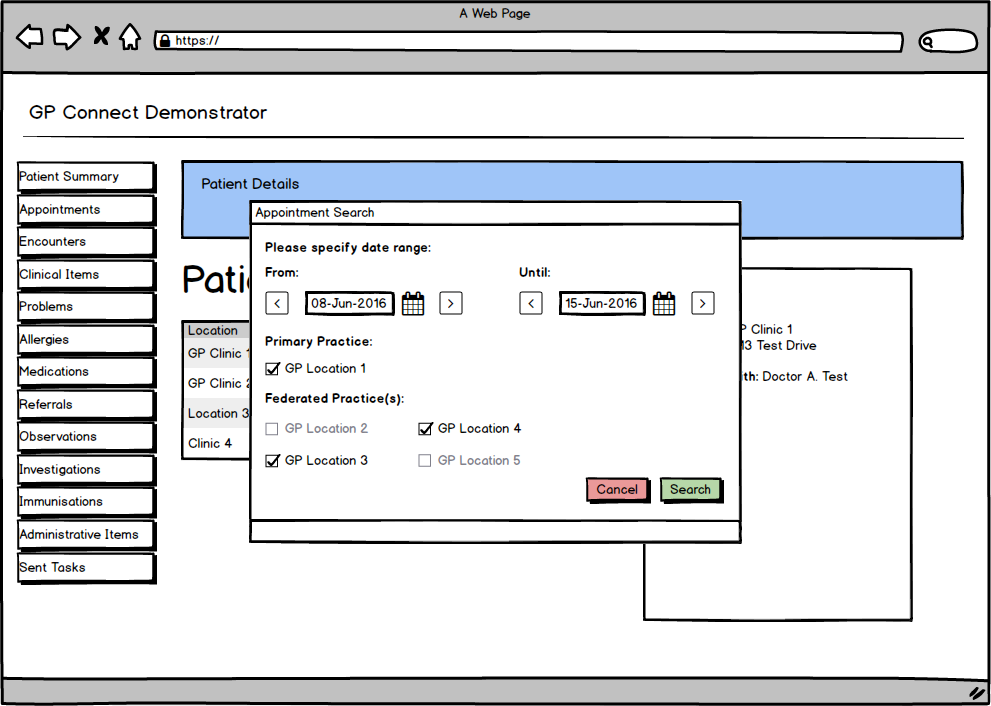The width and height of the screenshot is (991, 706).
Task: Open the From date calendar picker
Action: tap(413, 304)
